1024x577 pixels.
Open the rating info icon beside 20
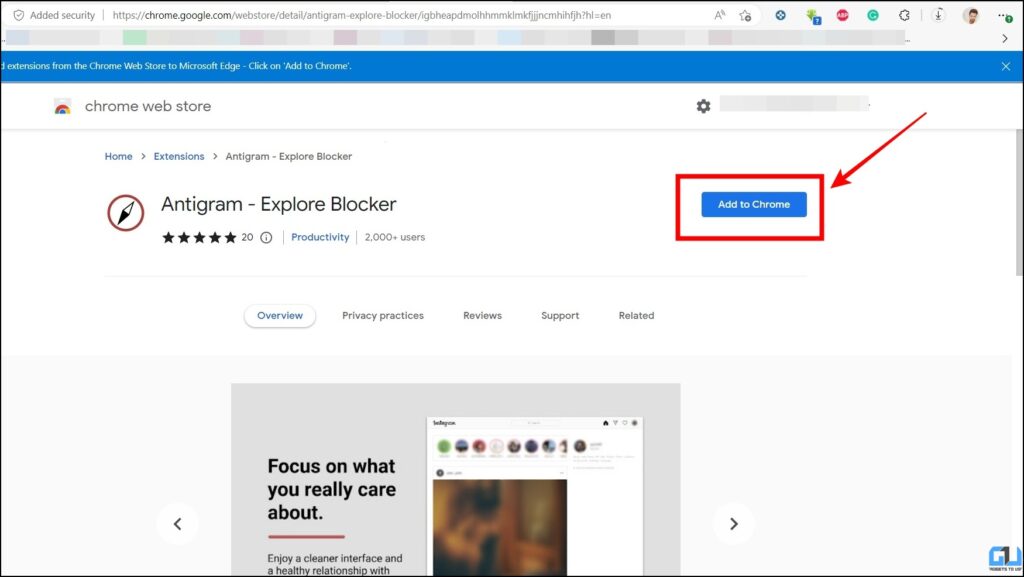pos(266,238)
